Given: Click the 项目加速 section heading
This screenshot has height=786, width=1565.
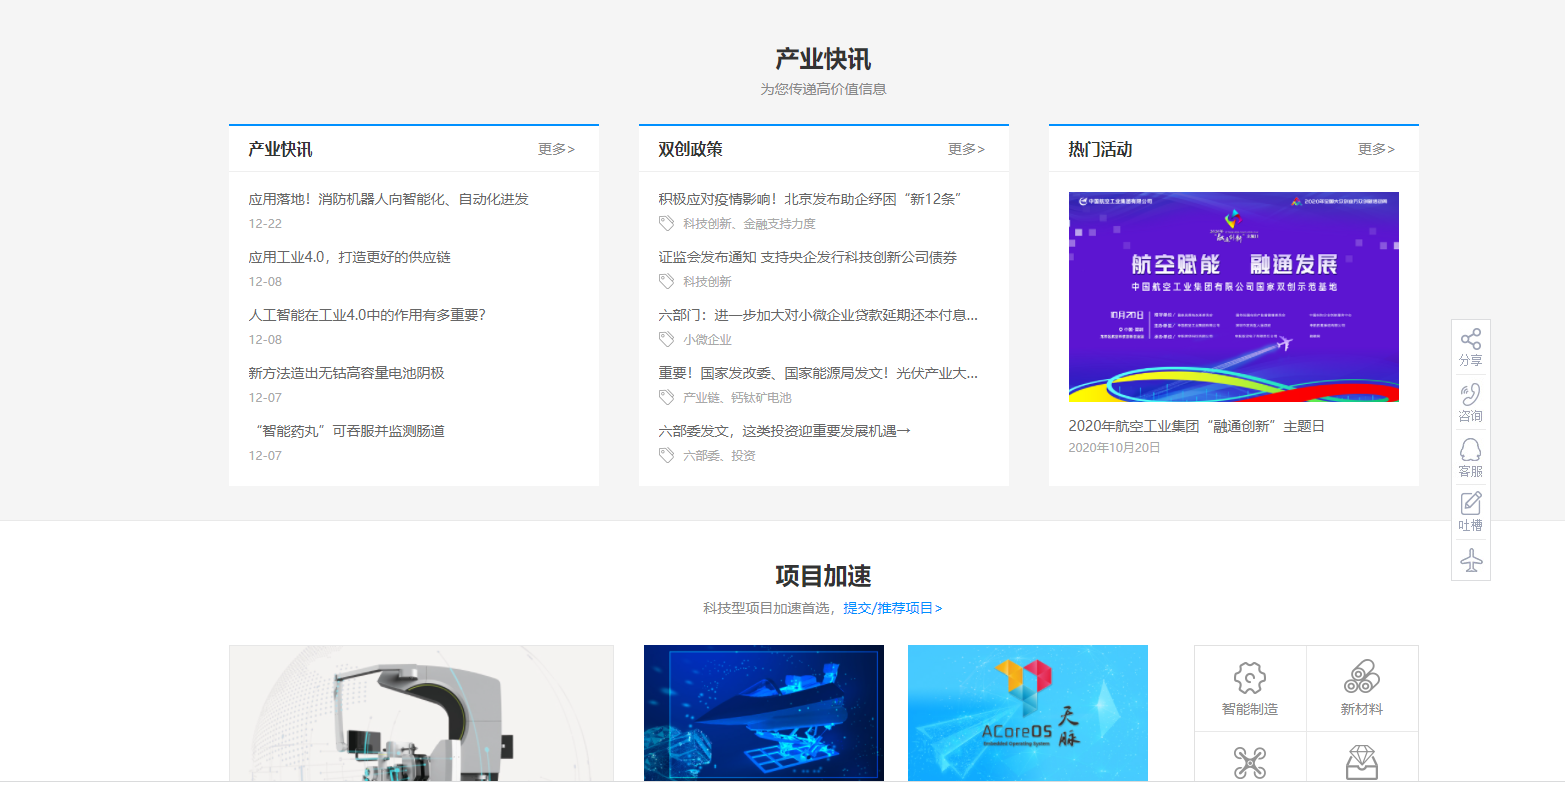Looking at the screenshot, I should pos(823,576).
